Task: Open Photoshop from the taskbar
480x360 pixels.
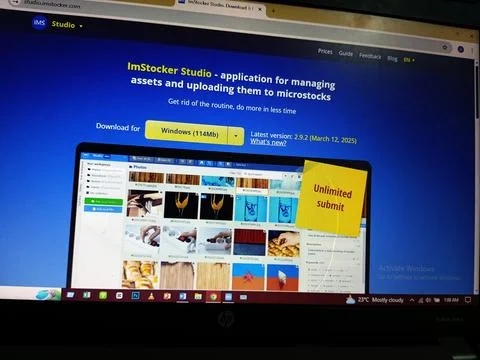Action: 135,296
